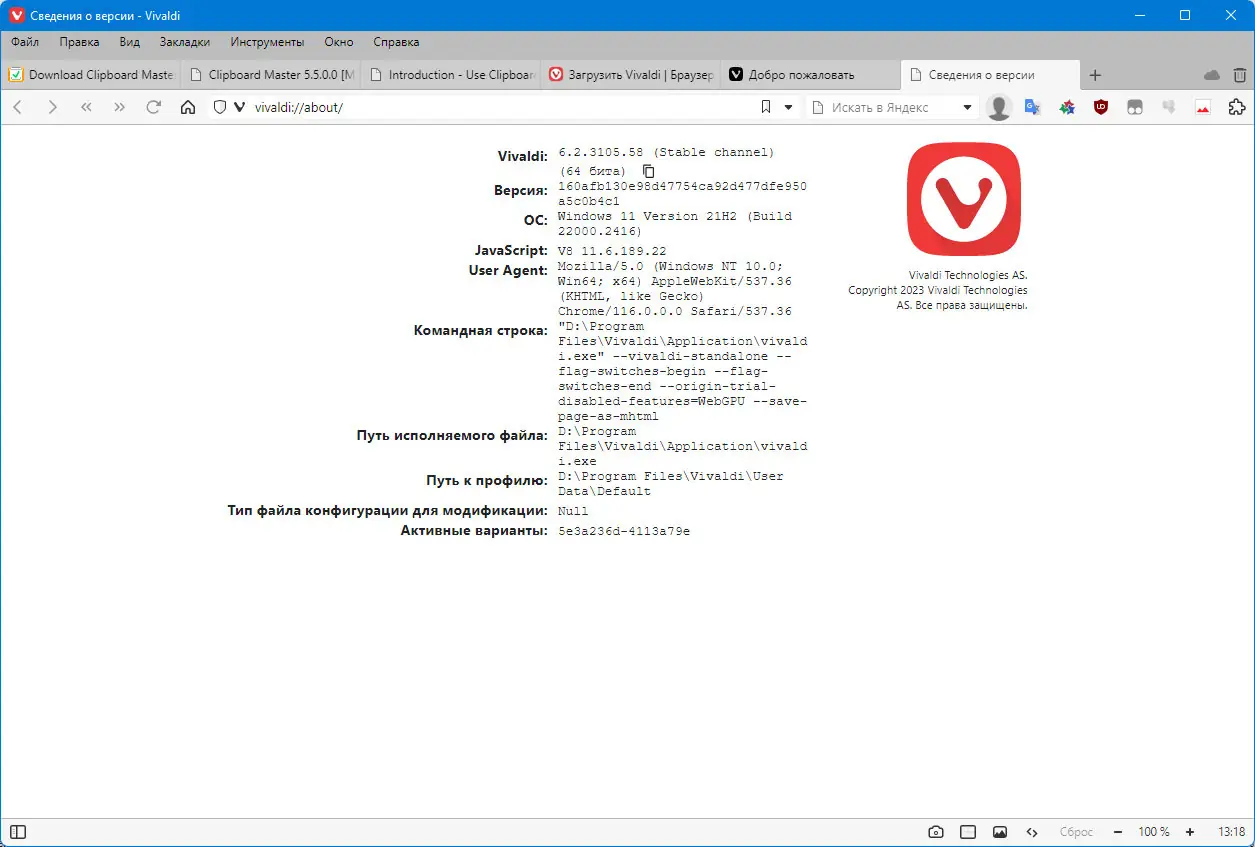This screenshot has height=847, width=1255.
Task: Open the search engine dropdown arrow
Action: 967,107
